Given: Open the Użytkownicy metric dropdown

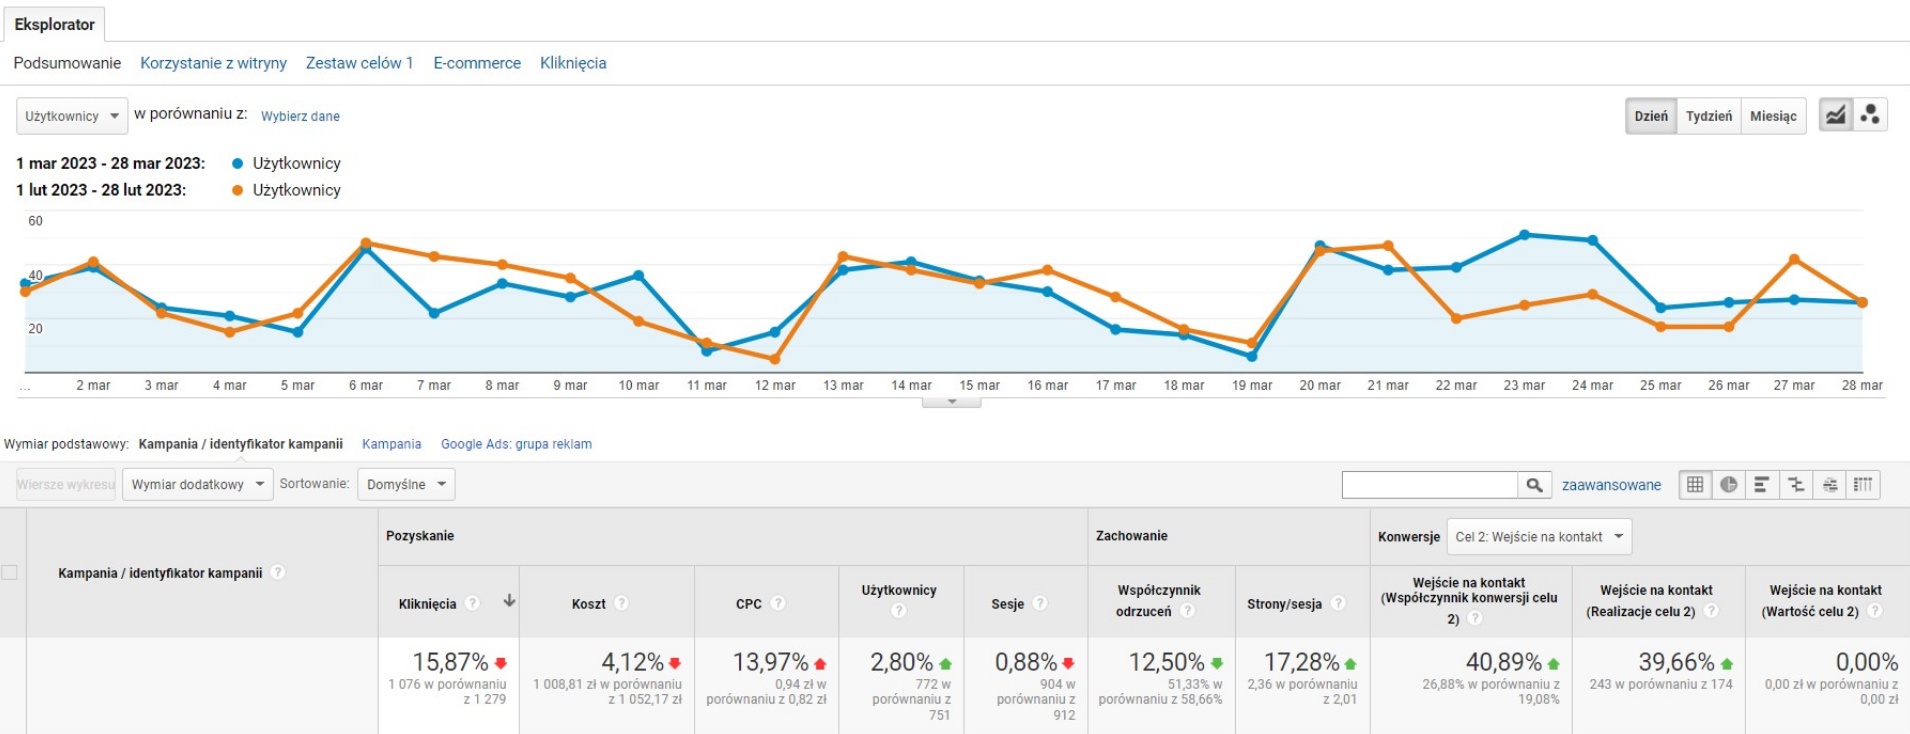Looking at the screenshot, I should 72,116.
